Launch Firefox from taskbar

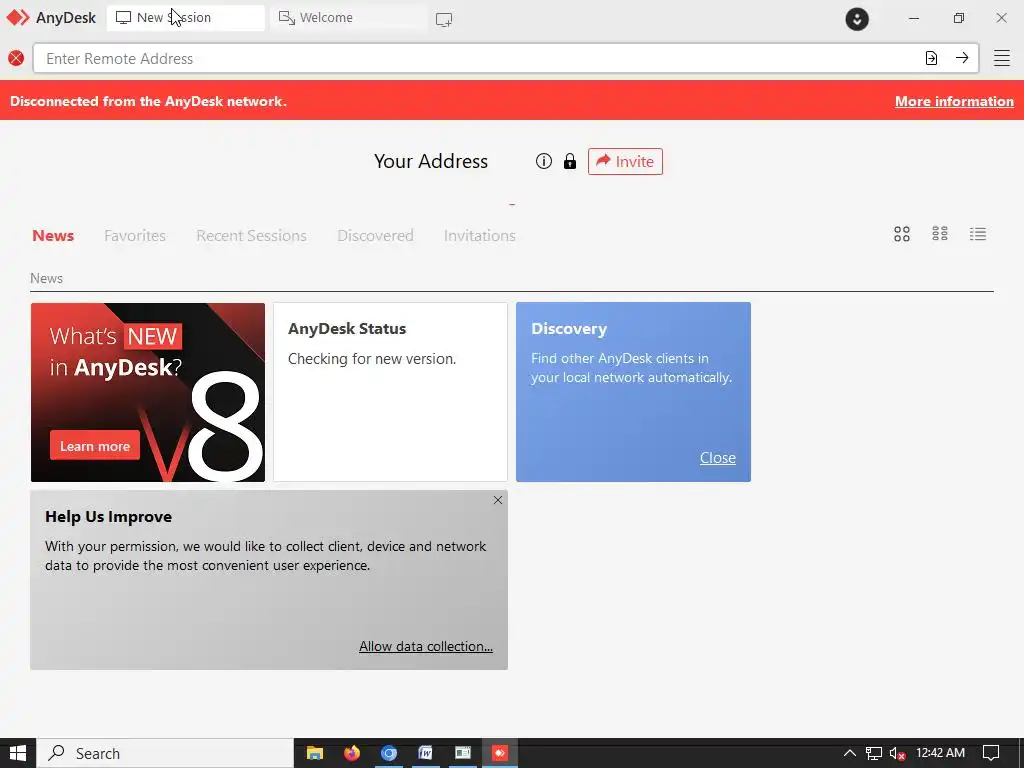tap(352, 753)
